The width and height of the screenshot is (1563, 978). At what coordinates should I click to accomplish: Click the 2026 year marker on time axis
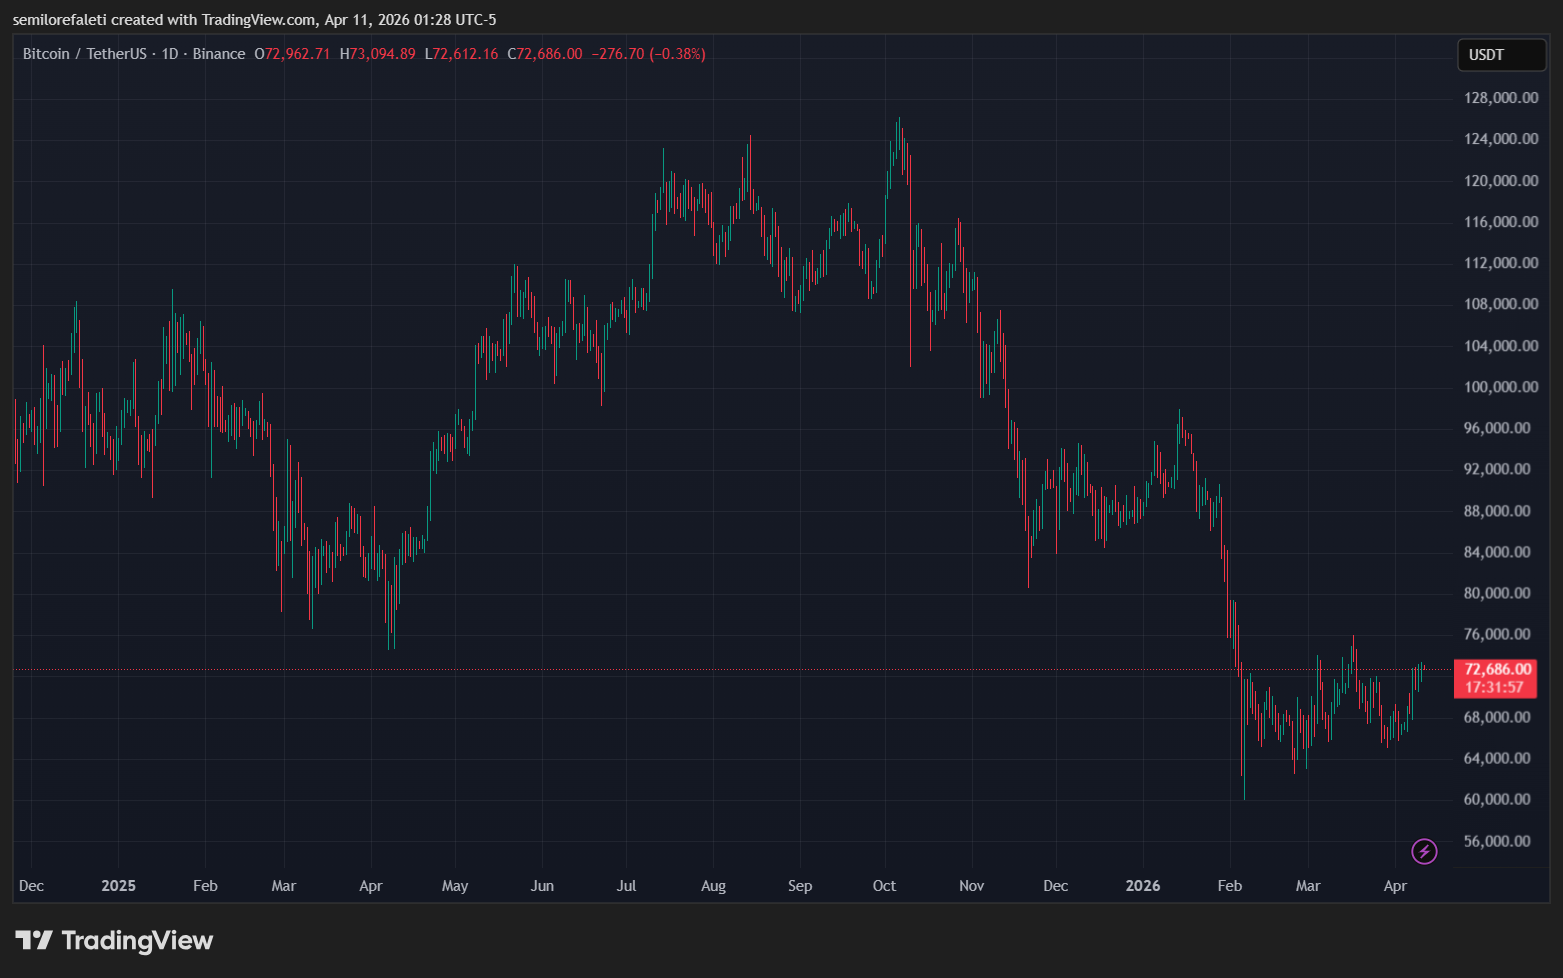coord(1143,886)
